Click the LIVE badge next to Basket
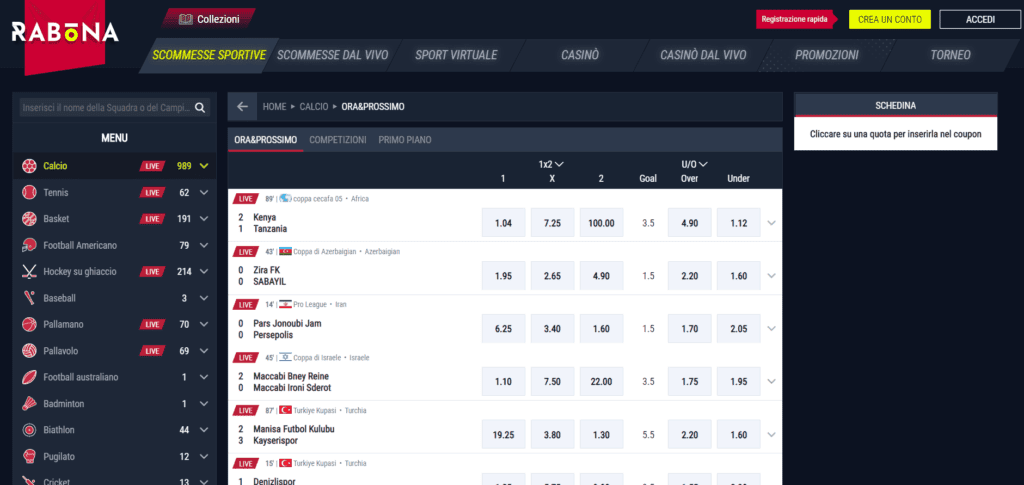Image resolution: width=1024 pixels, height=485 pixels. tap(152, 219)
